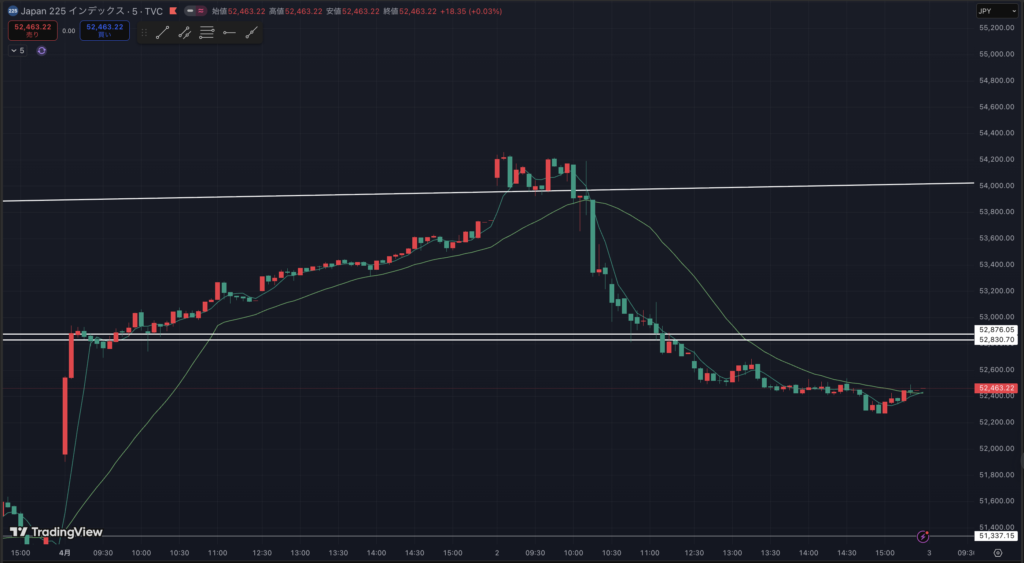This screenshot has width=1024, height=563.
Task: Select the horizontal ray tool
Action: pyautogui.click(x=229, y=33)
